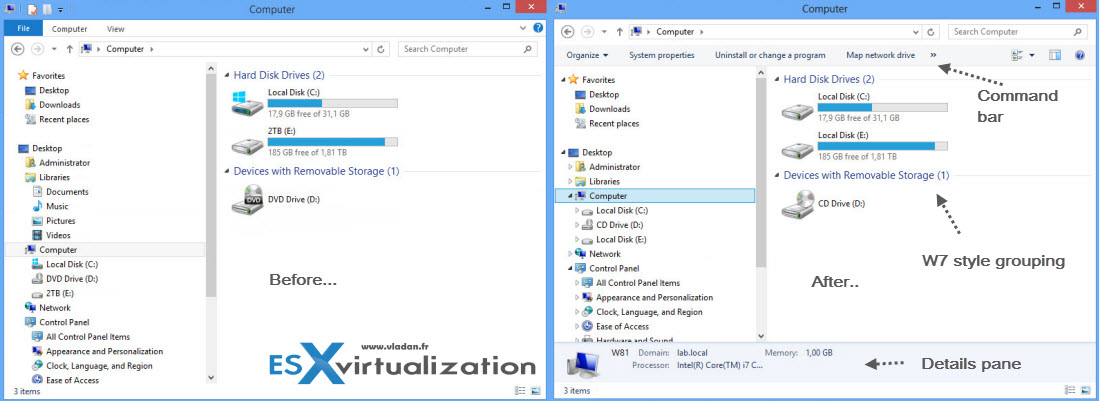Image resolution: width=1100 pixels, height=401 pixels.
Task: Select CD Drive (D:) in right navigation pane
Action: click(612, 225)
